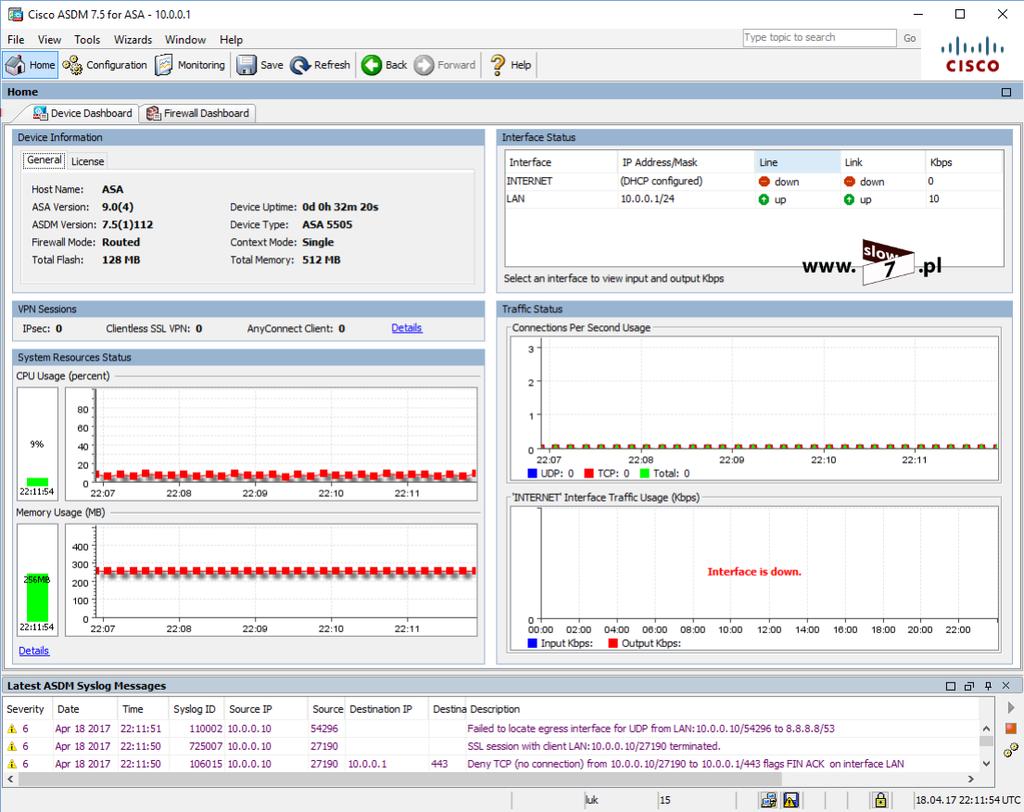Image resolution: width=1024 pixels, height=812 pixels.
Task: Open the Help menu
Action: coord(231,40)
